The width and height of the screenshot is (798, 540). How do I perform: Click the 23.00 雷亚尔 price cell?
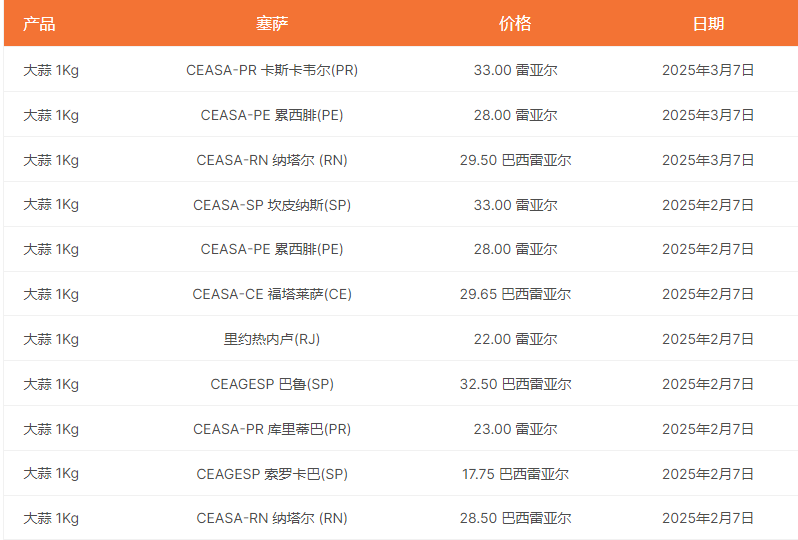pyautogui.click(x=515, y=429)
